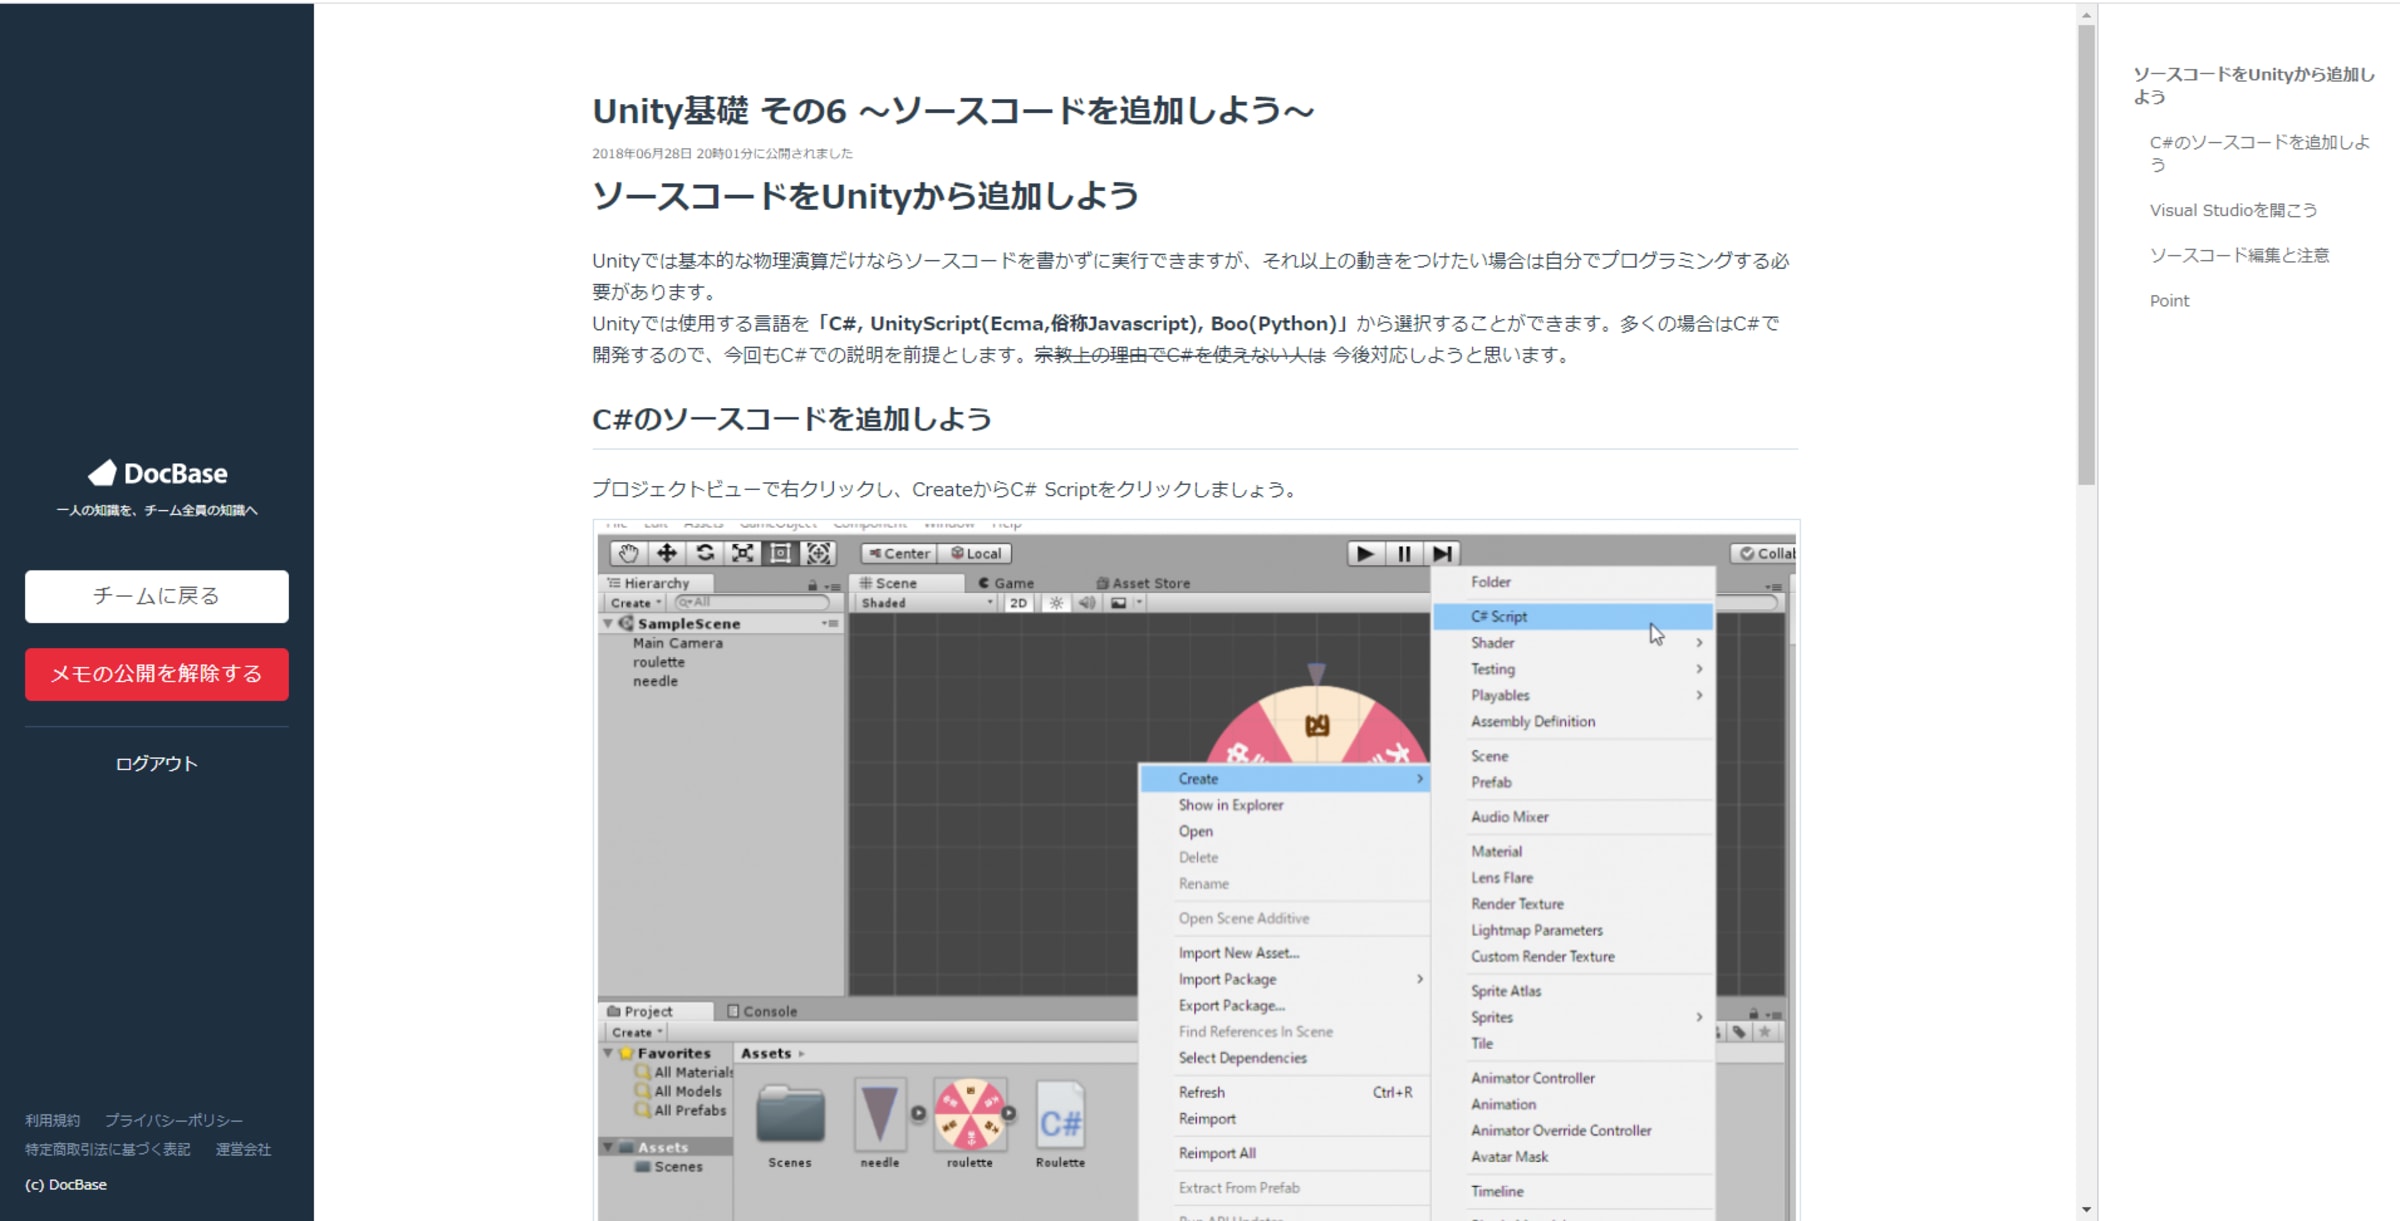The height and width of the screenshot is (1221, 2400).
Task: Select the Scale tool icon
Action: [742, 553]
